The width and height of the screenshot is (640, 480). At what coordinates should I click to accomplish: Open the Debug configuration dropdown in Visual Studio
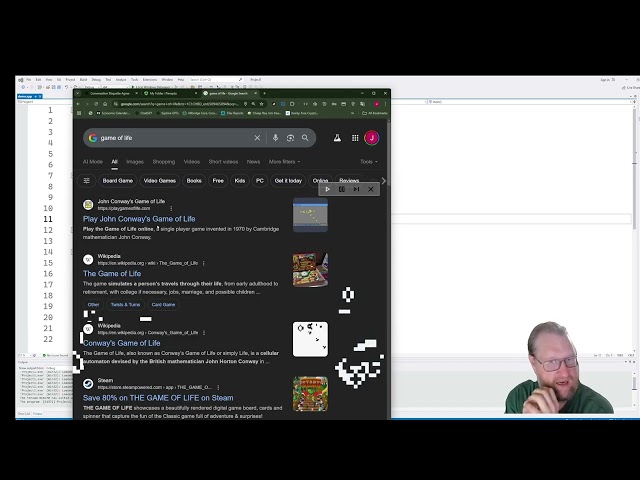pos(92,87)
